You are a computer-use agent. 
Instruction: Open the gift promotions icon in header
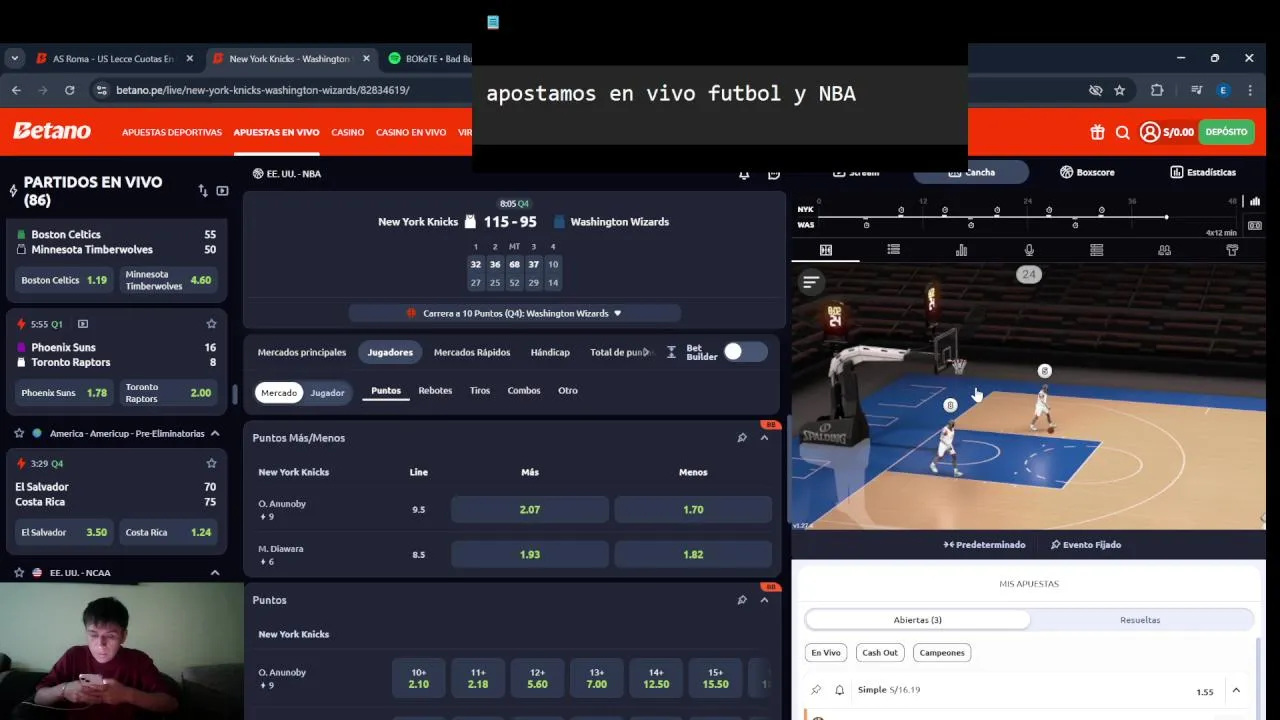1097,132
